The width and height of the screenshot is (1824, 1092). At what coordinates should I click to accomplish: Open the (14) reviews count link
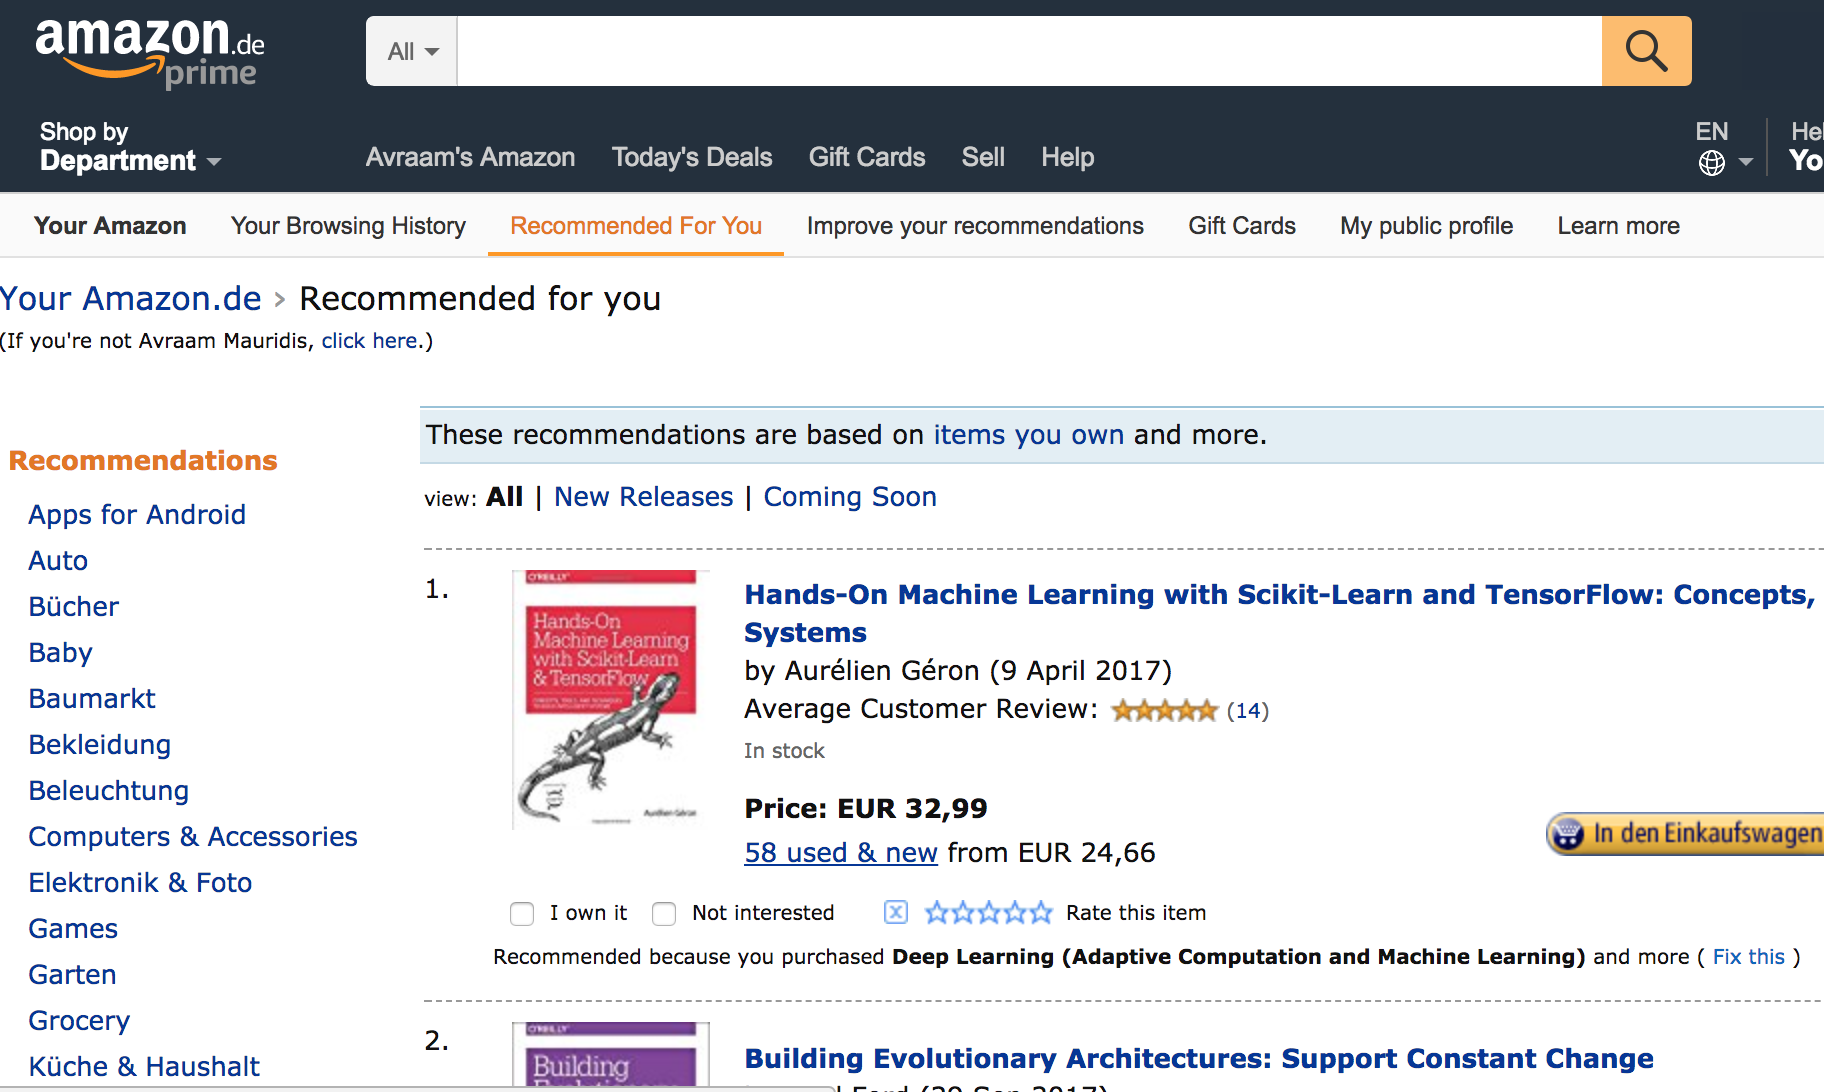point(1248,711)
